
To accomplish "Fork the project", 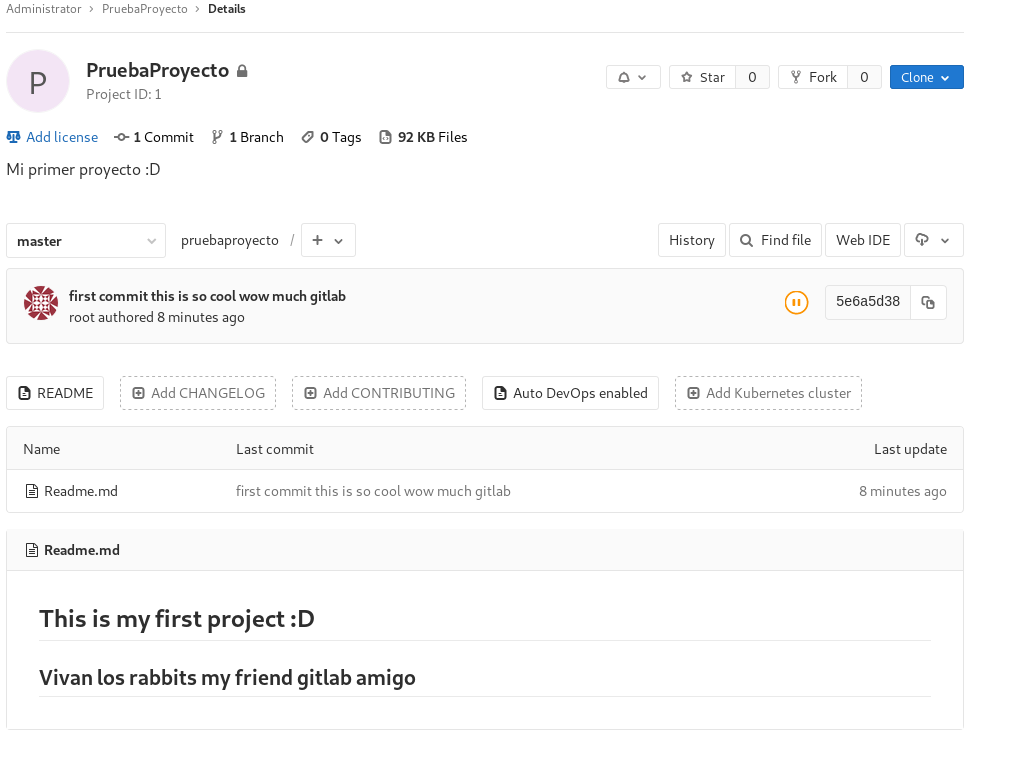I will point(813,77).
